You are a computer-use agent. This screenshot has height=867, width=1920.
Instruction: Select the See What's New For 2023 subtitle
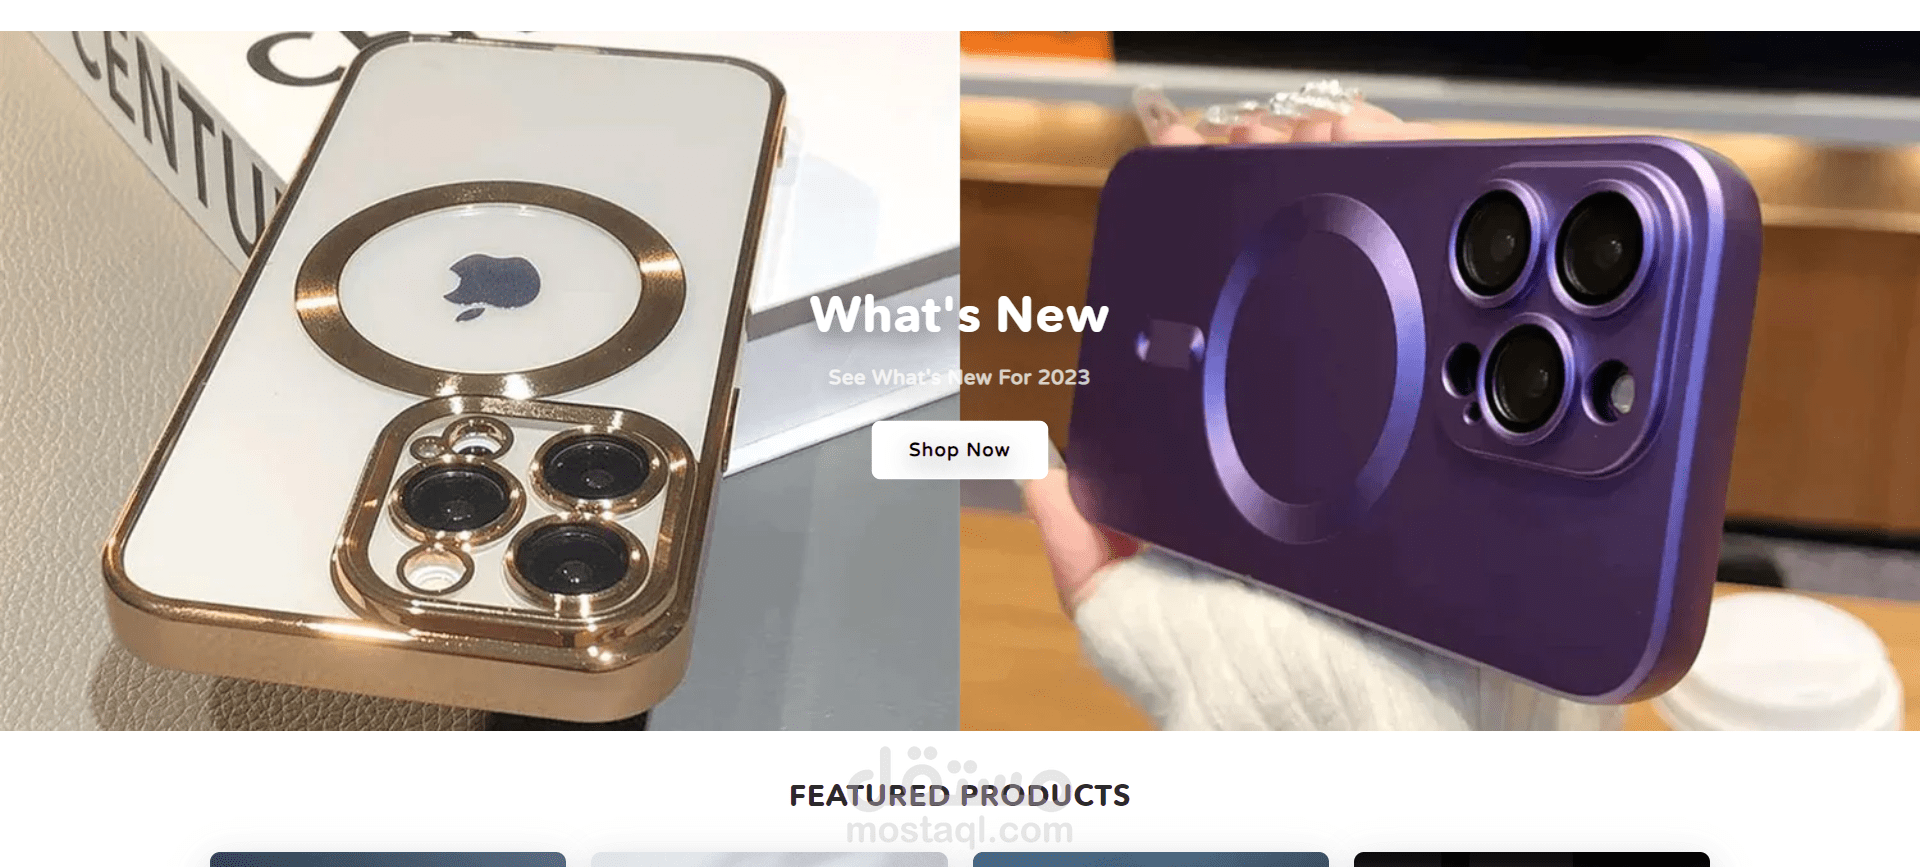959,377
